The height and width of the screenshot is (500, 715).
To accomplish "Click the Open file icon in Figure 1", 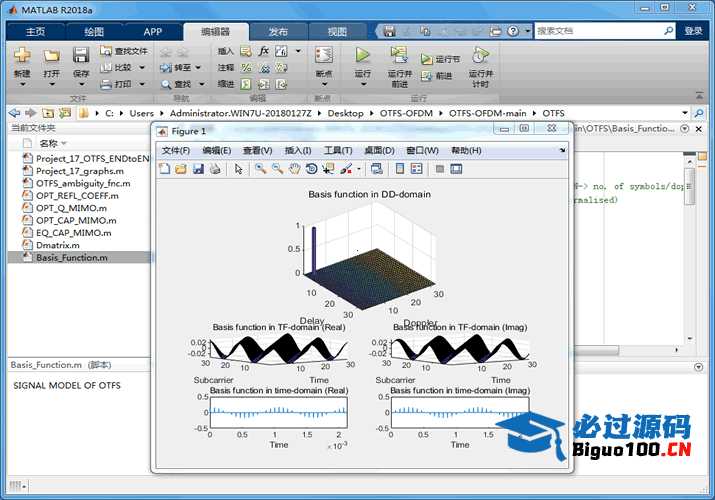I will [x=181, y=169].
